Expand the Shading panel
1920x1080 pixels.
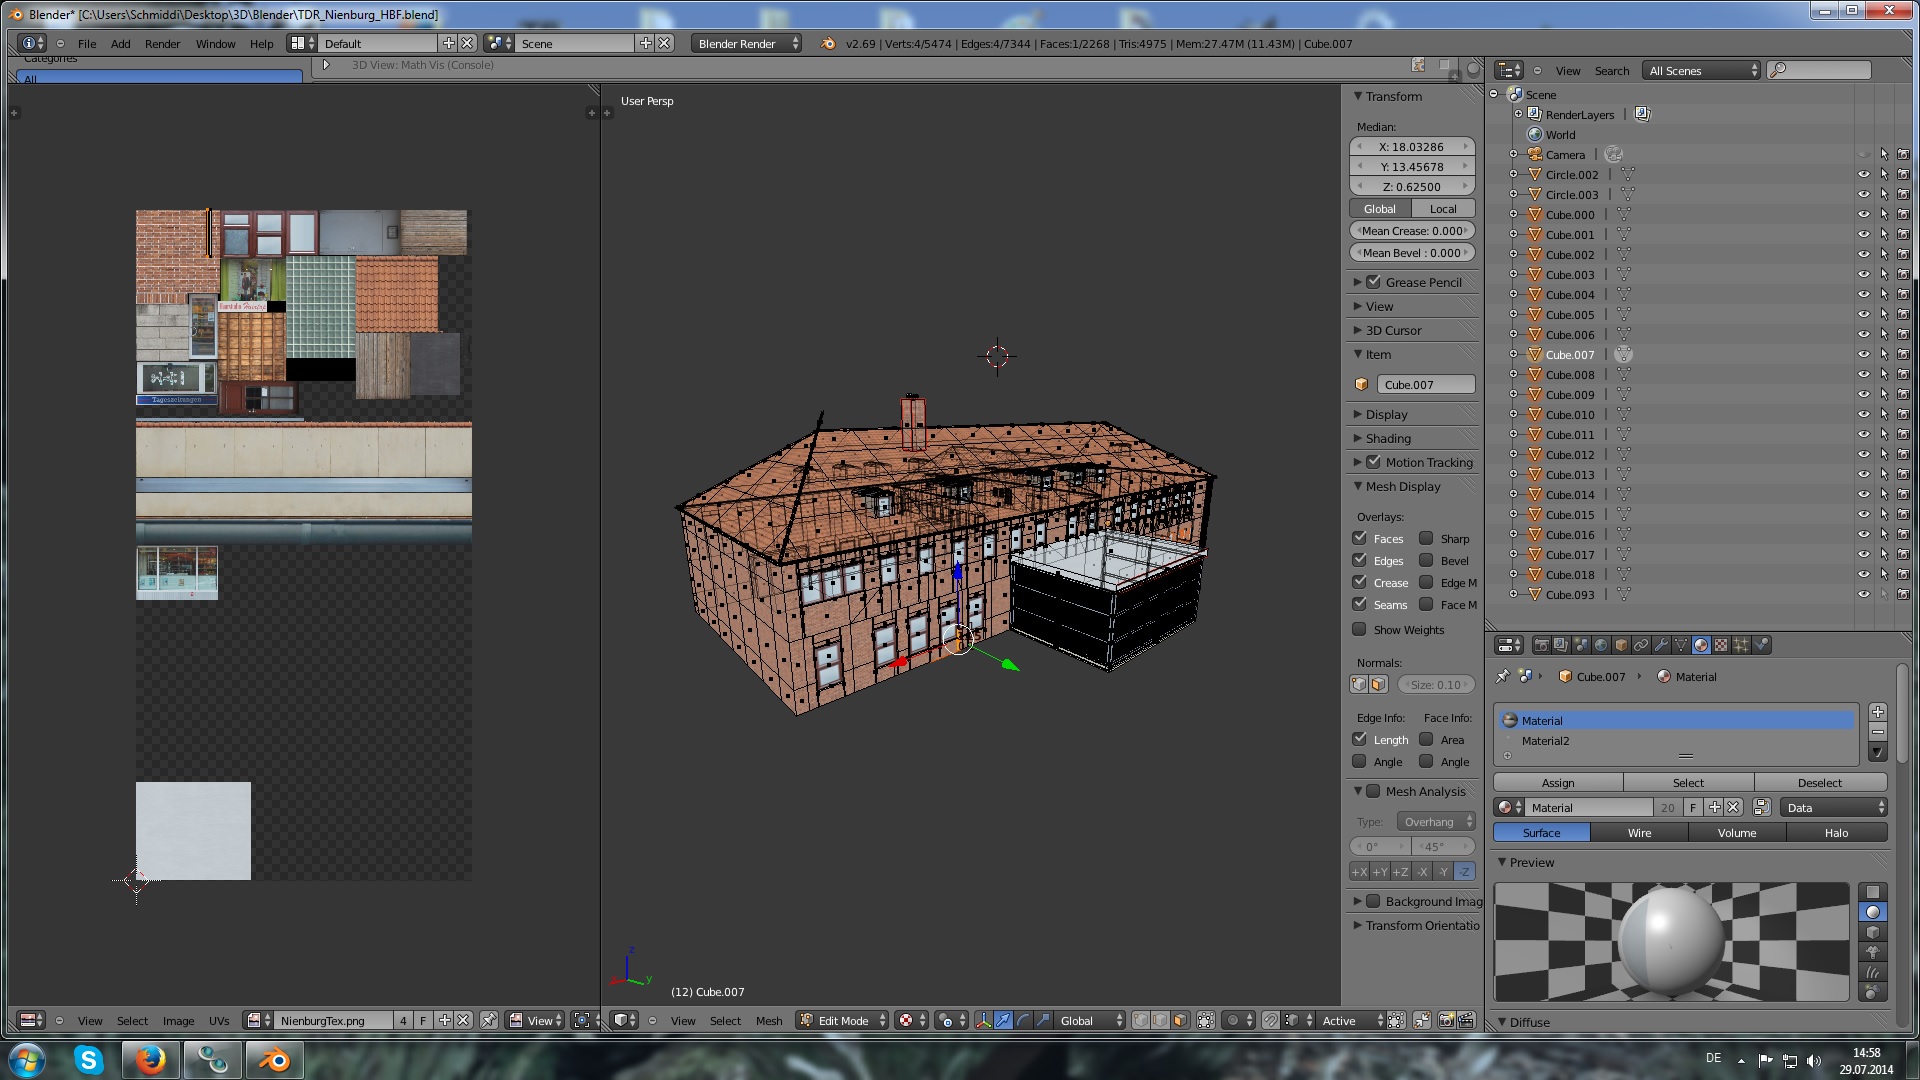(x=1388, y=438)
